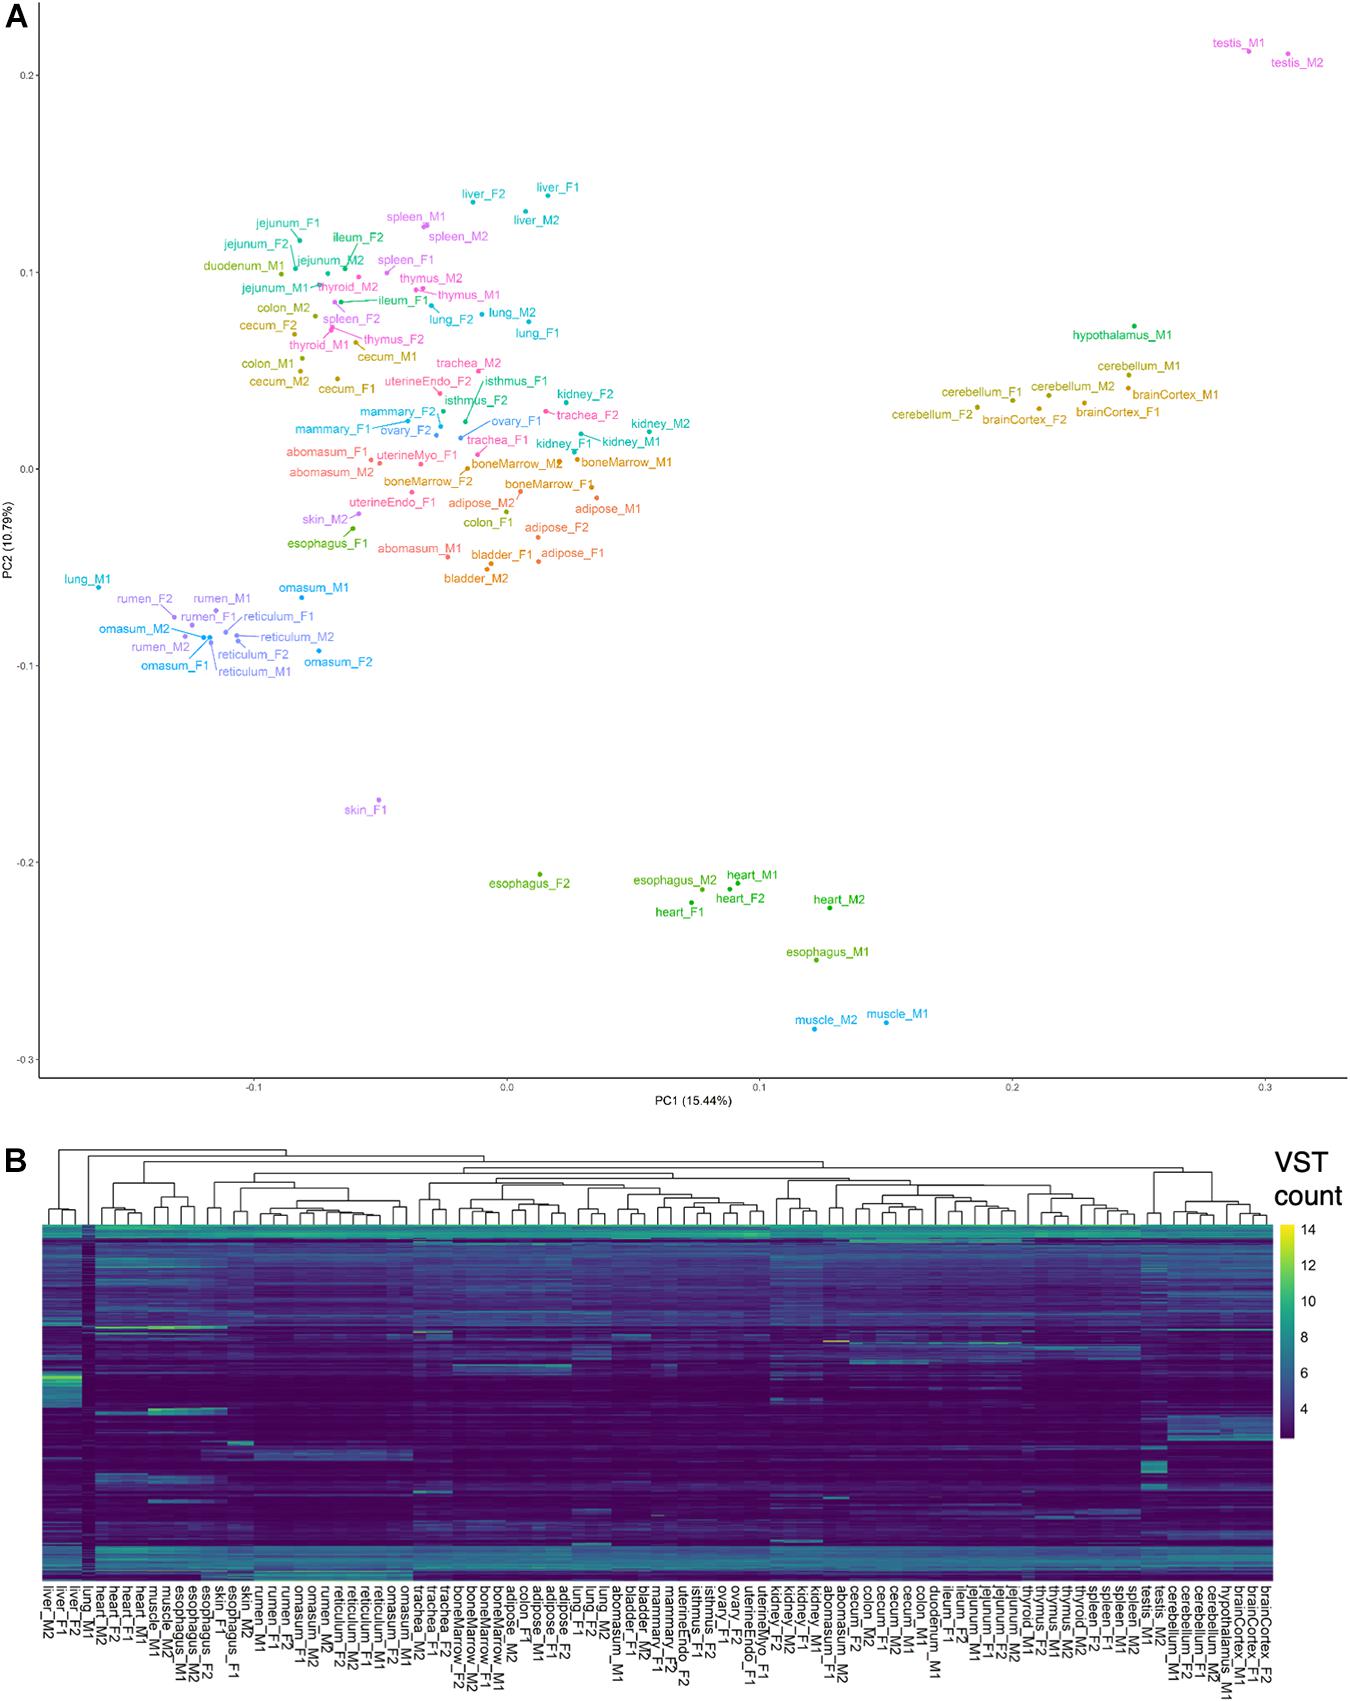1350x1701 pixels.
Task: Click the testis_M2 label
Action: point(1297,62)
